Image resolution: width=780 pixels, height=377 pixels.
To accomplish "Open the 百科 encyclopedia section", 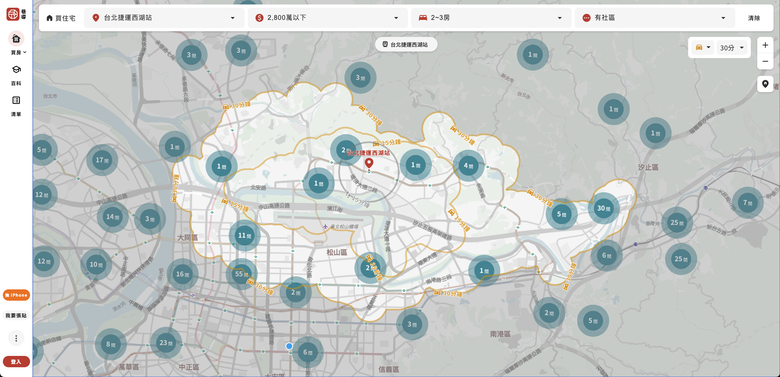I will [16, 75].
